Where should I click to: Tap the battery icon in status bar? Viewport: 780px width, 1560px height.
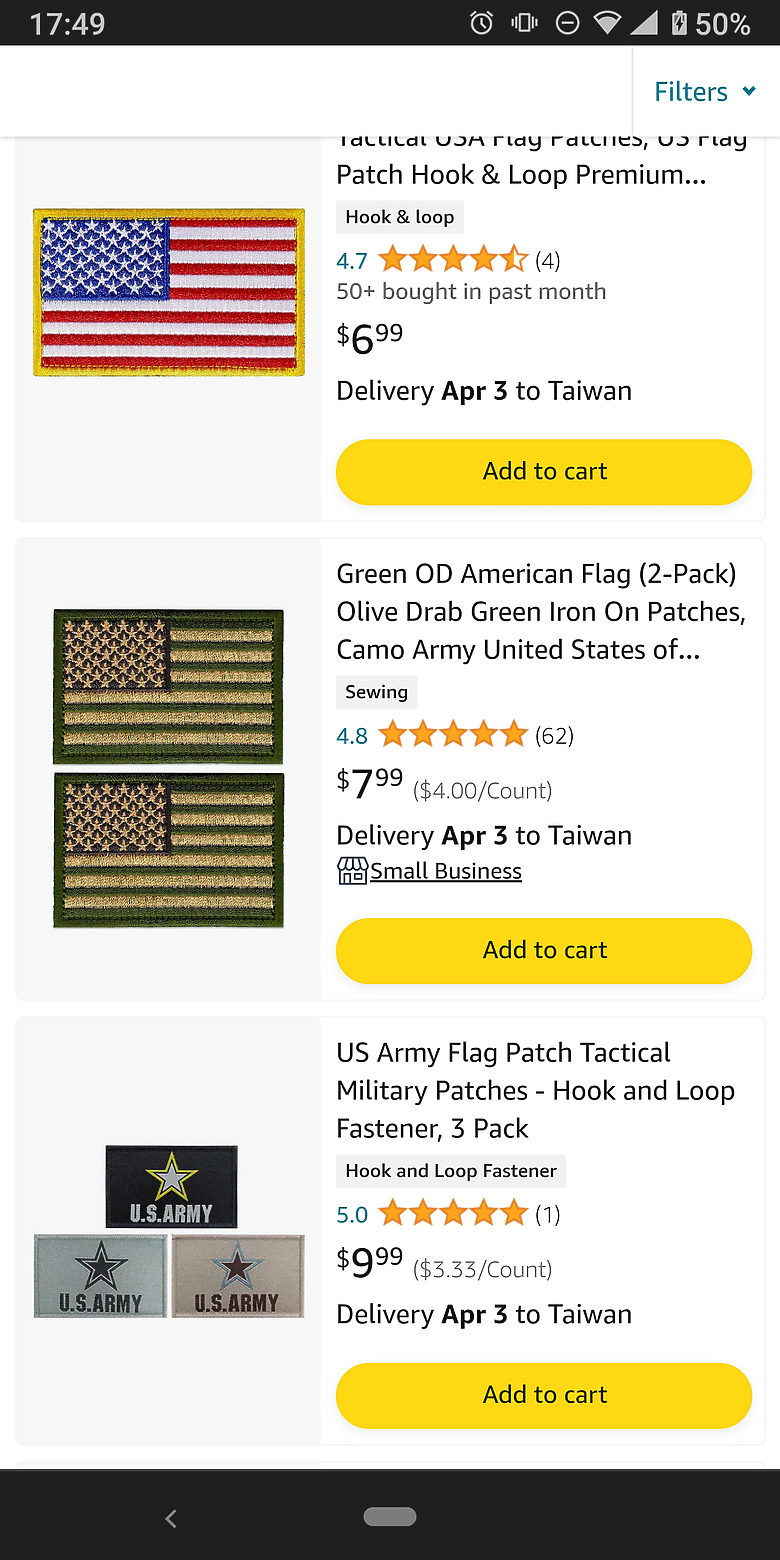click(679, 23)
